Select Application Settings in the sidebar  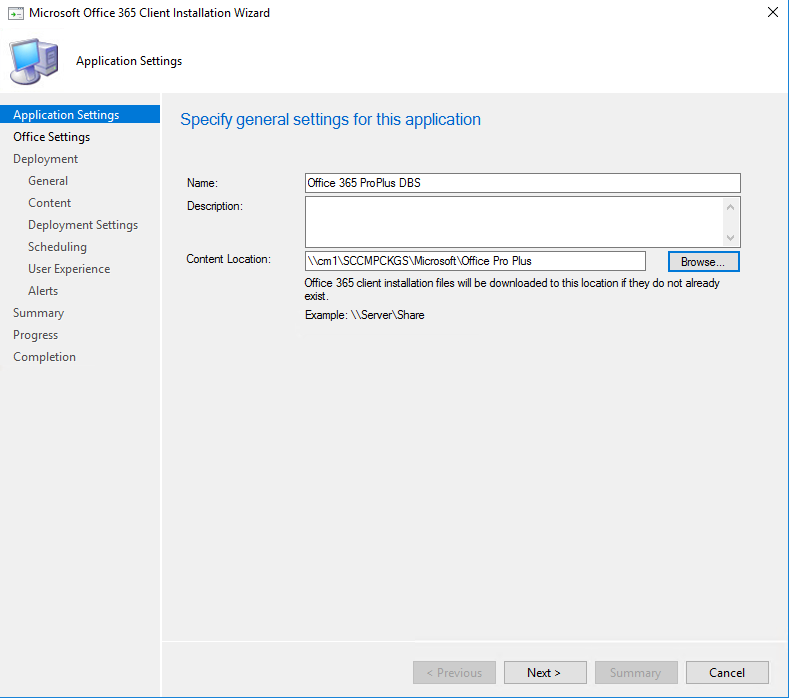(66, 115)
